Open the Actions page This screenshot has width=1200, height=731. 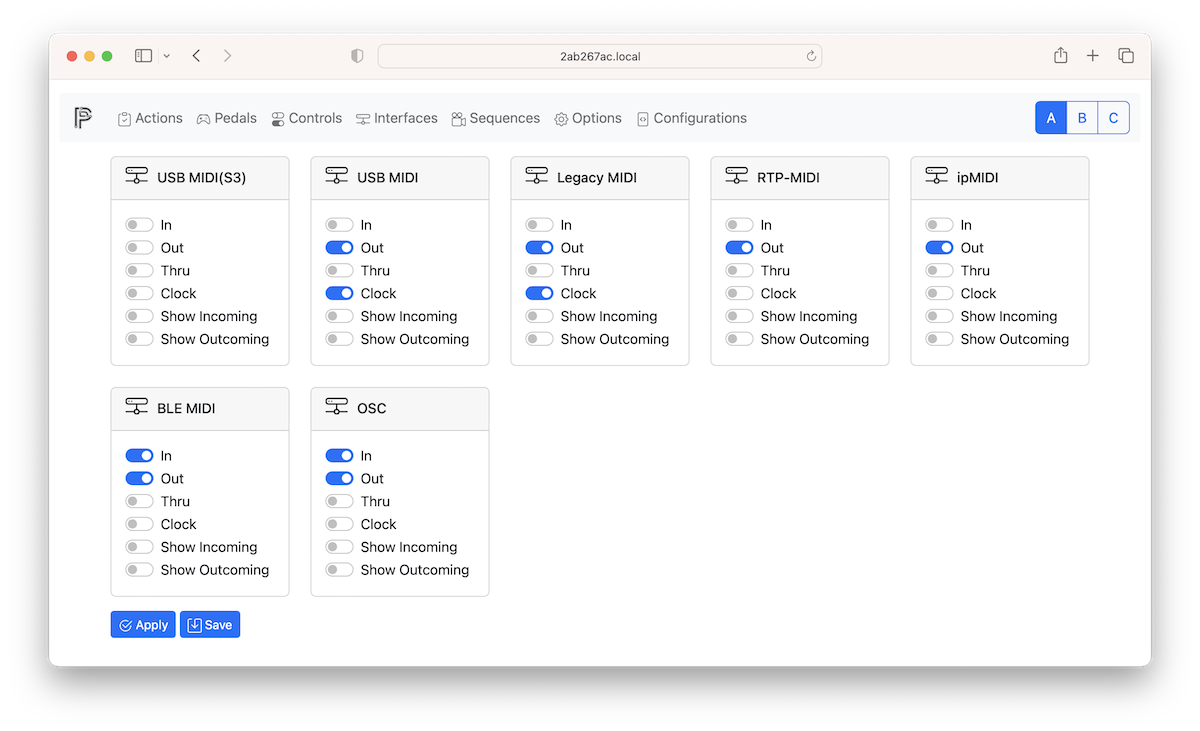[150, 118]
